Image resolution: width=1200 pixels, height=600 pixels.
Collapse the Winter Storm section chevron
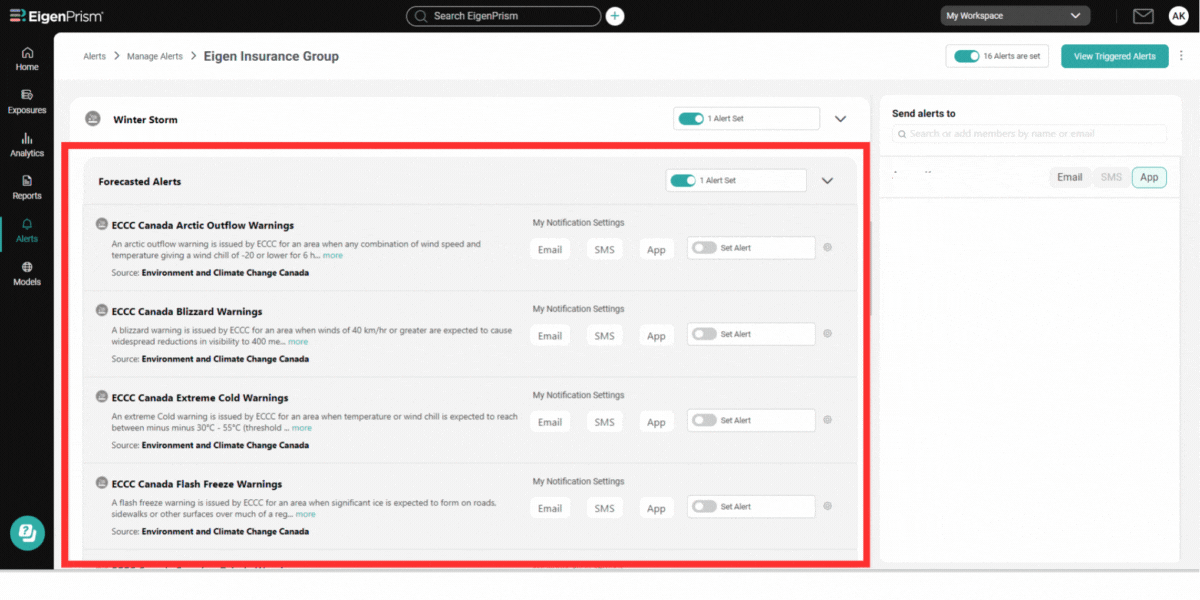[x=840, y=119]
